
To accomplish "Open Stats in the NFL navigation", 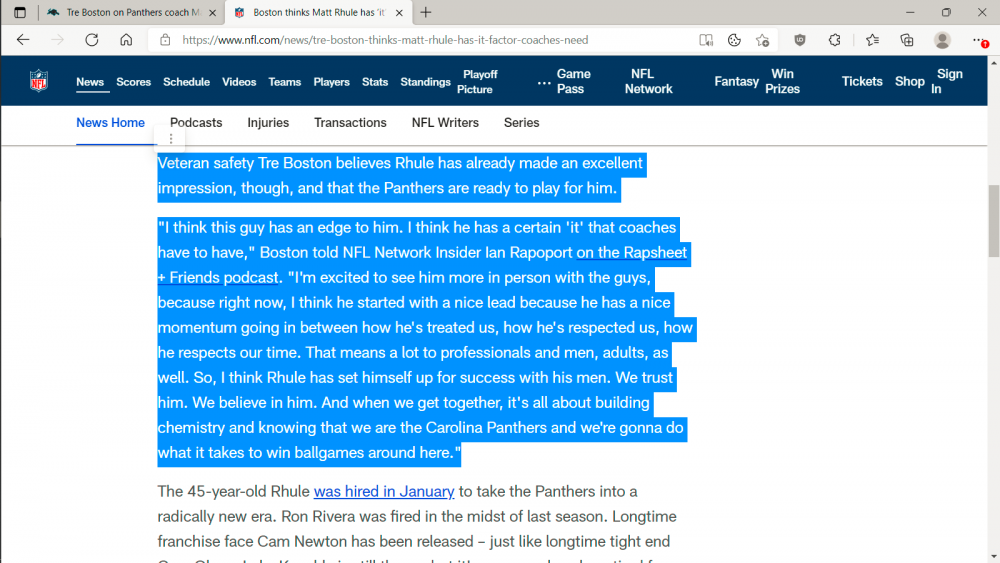I will (375, 82).
